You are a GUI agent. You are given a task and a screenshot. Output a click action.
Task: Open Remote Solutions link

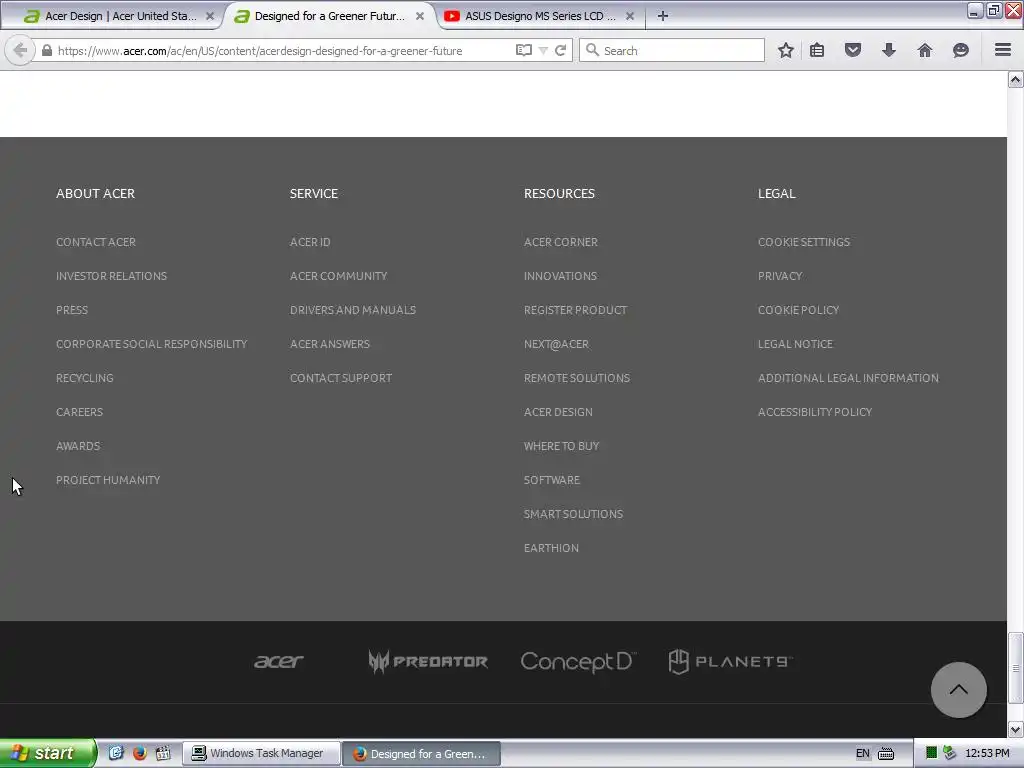(577, 377)
